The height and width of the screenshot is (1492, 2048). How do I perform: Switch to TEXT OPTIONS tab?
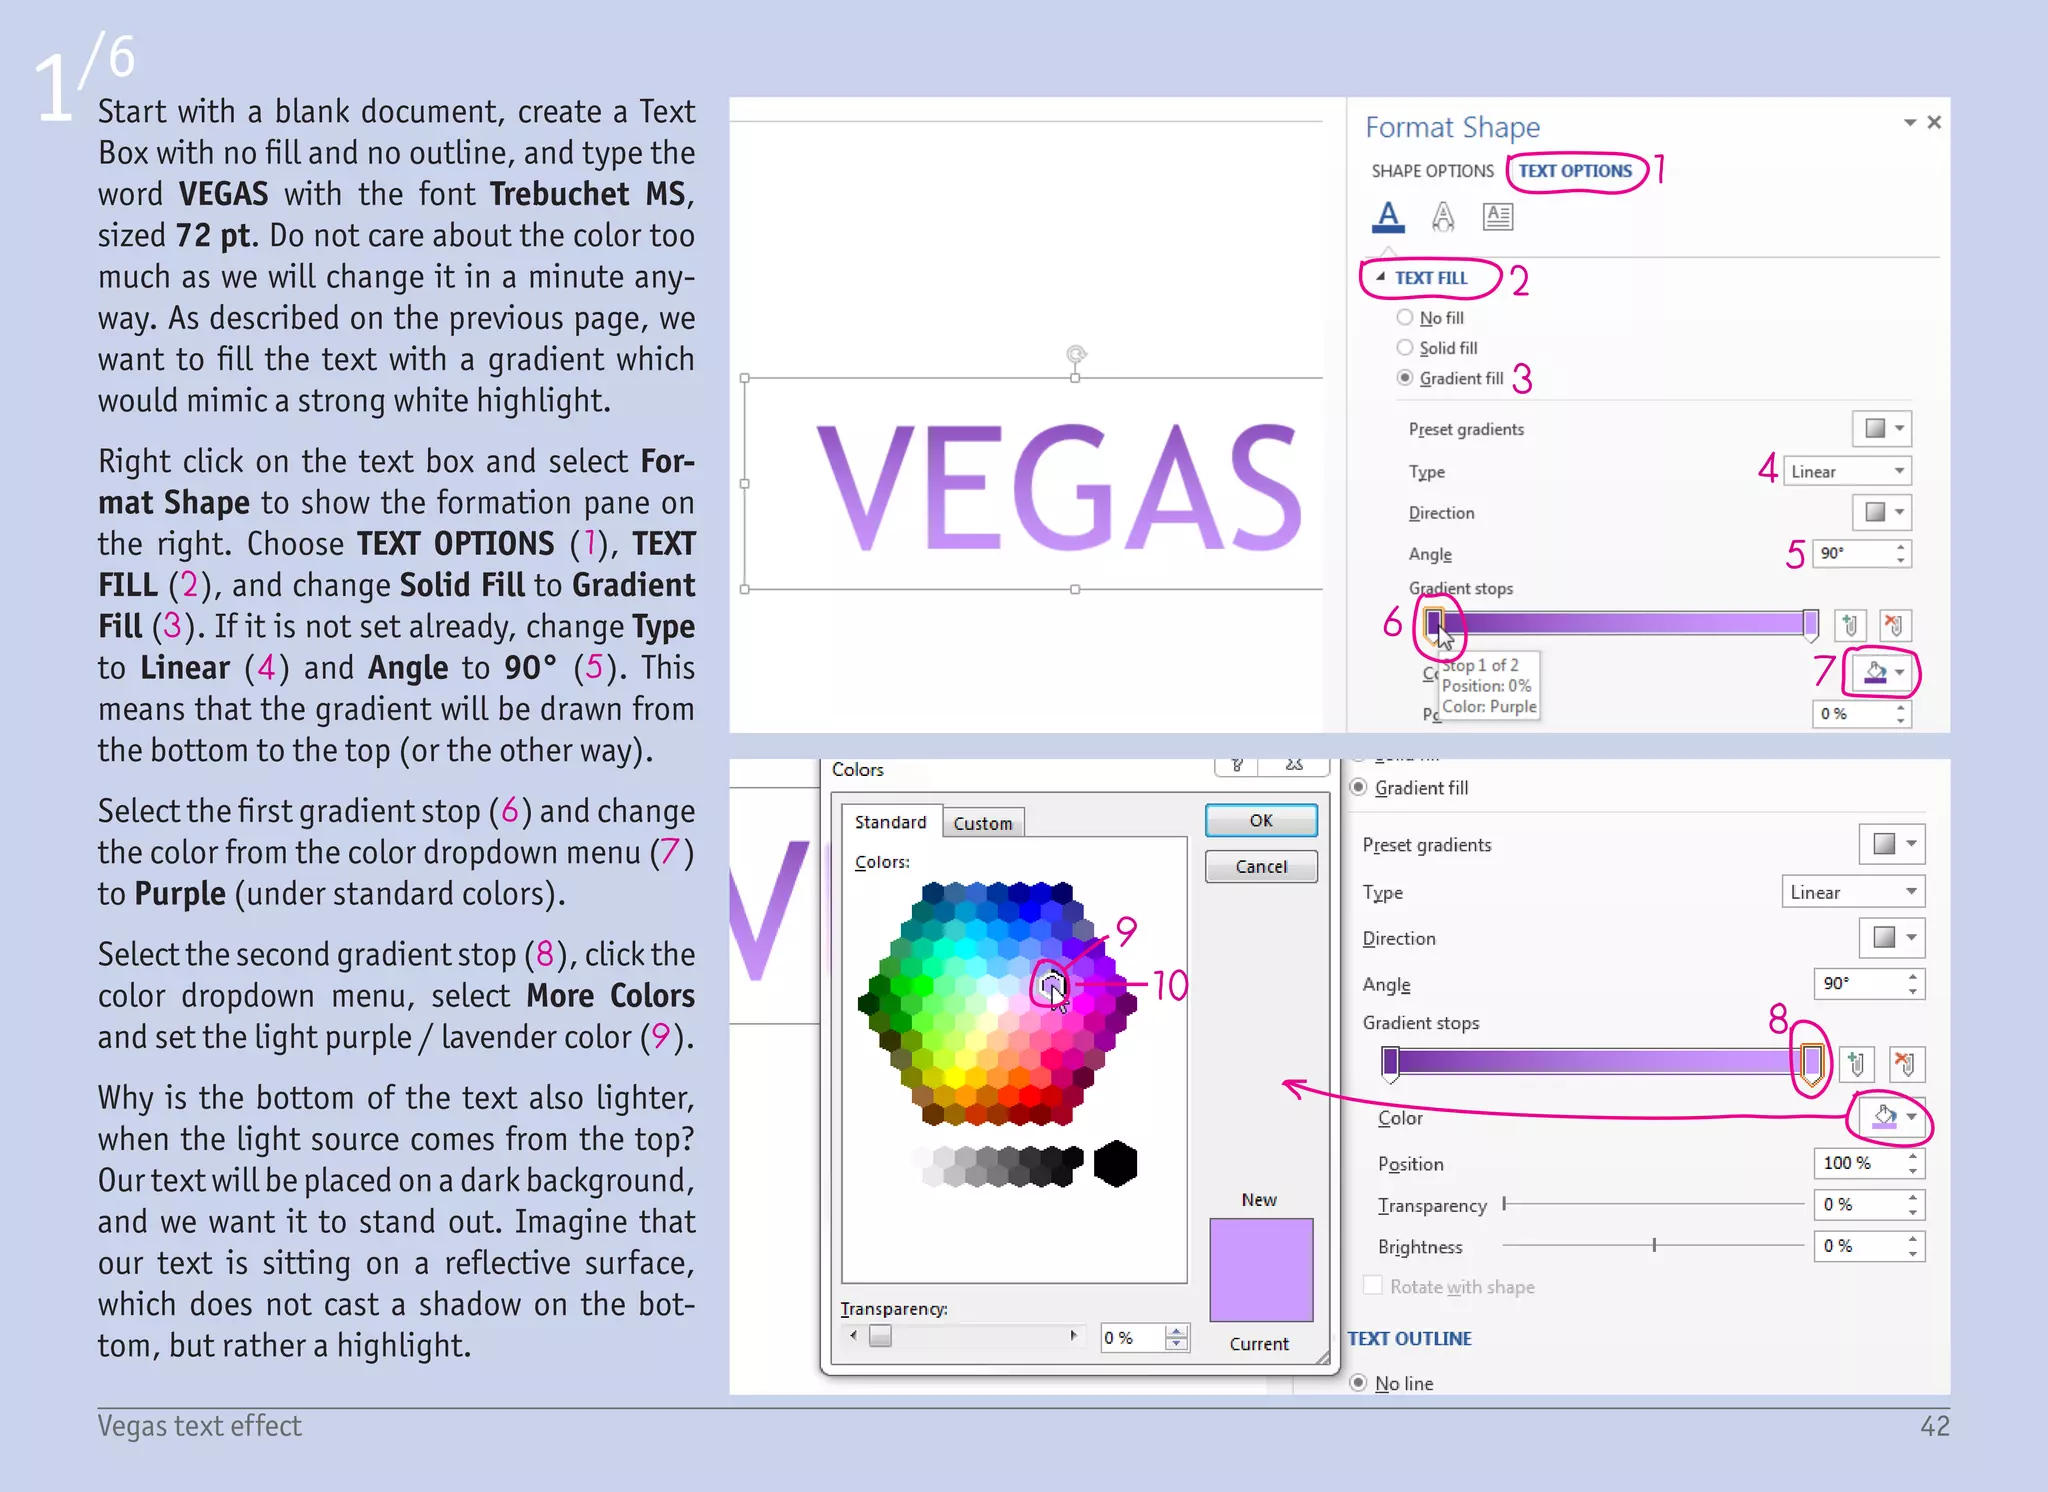[x=1575, y=171]
